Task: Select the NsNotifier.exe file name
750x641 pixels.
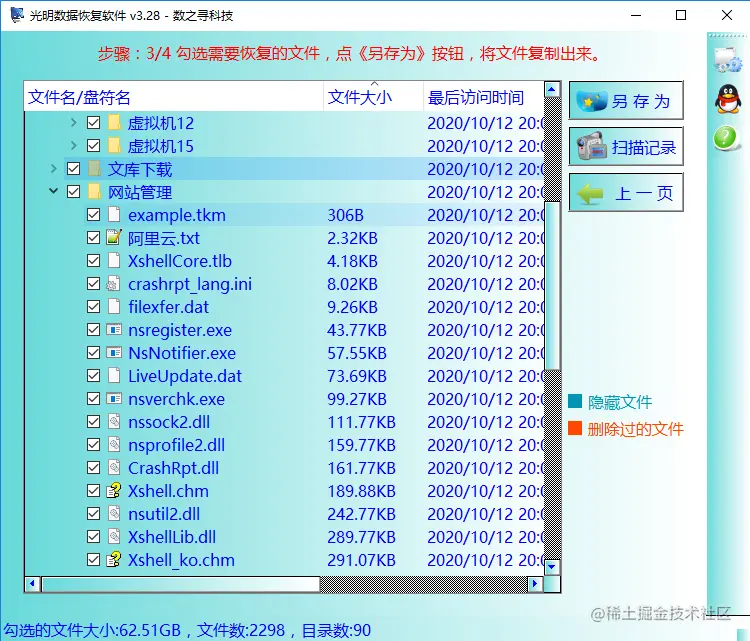Action: tap(182, 353)
